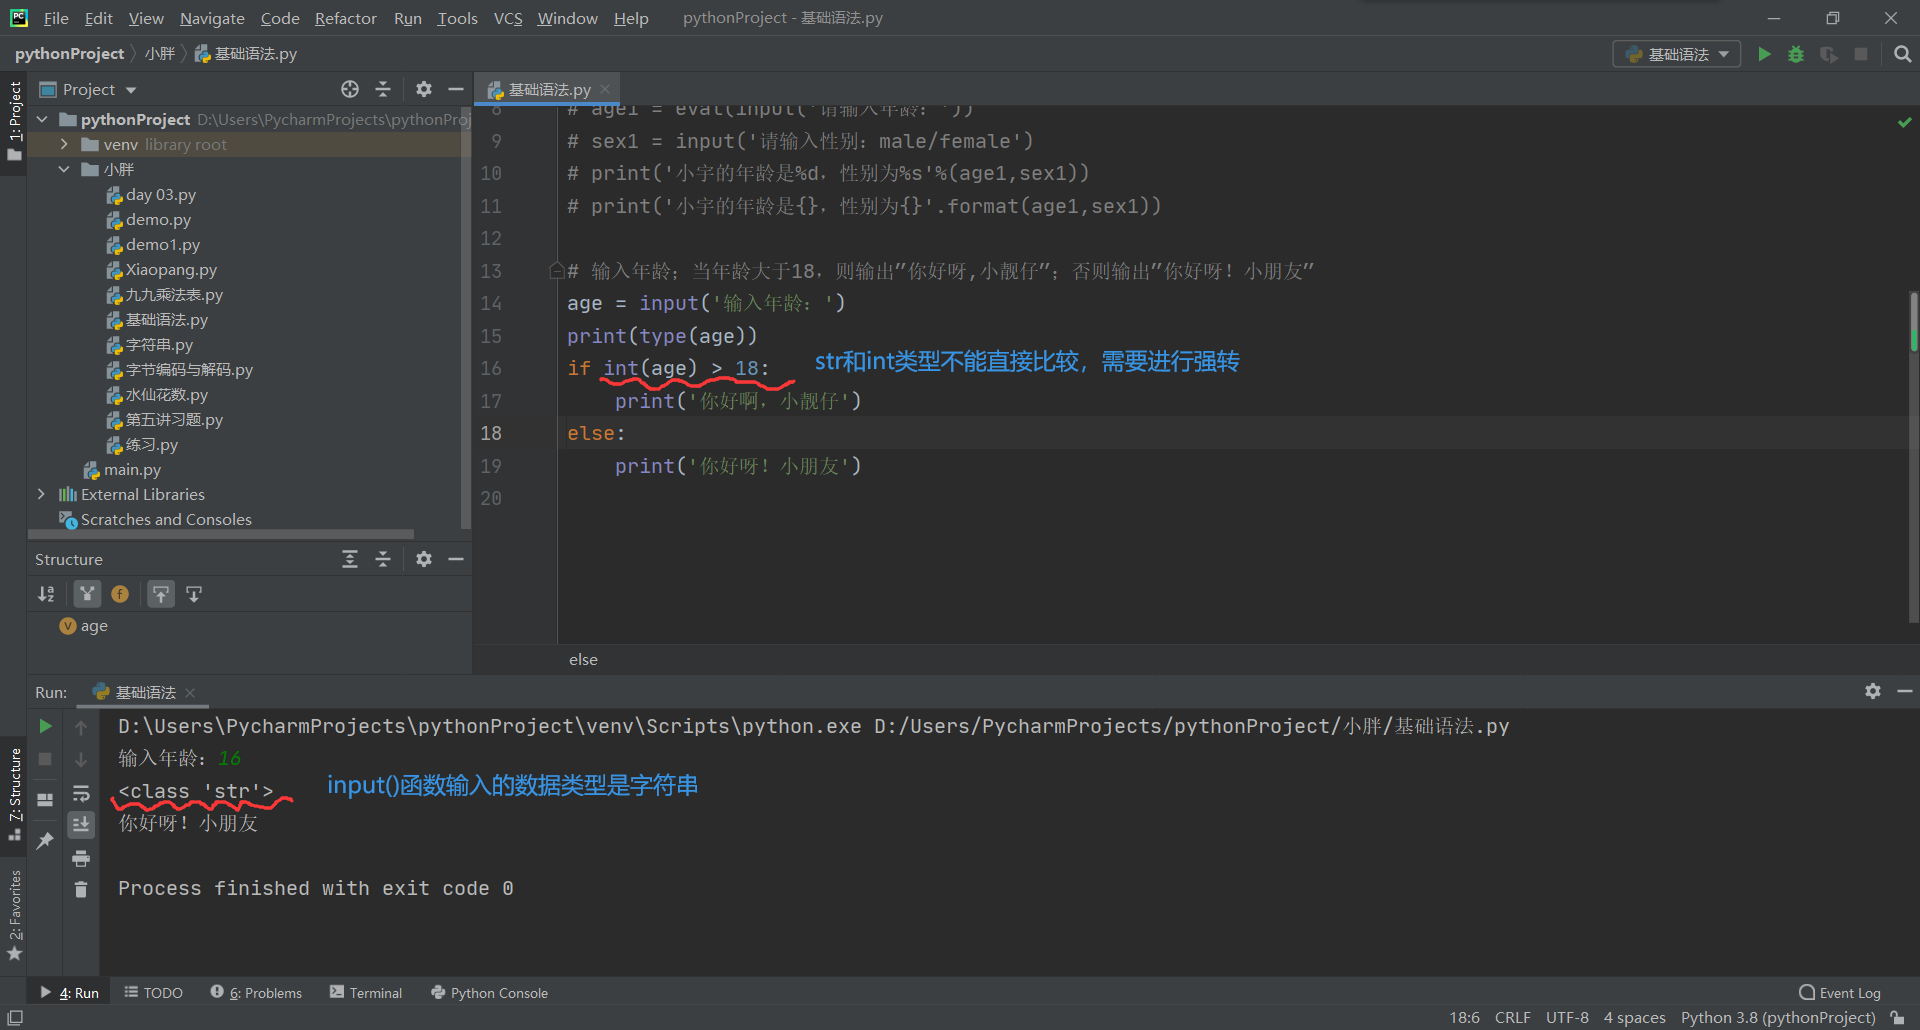
Task: Collapse all in Project panel toolbar
Action: (383, 89)
